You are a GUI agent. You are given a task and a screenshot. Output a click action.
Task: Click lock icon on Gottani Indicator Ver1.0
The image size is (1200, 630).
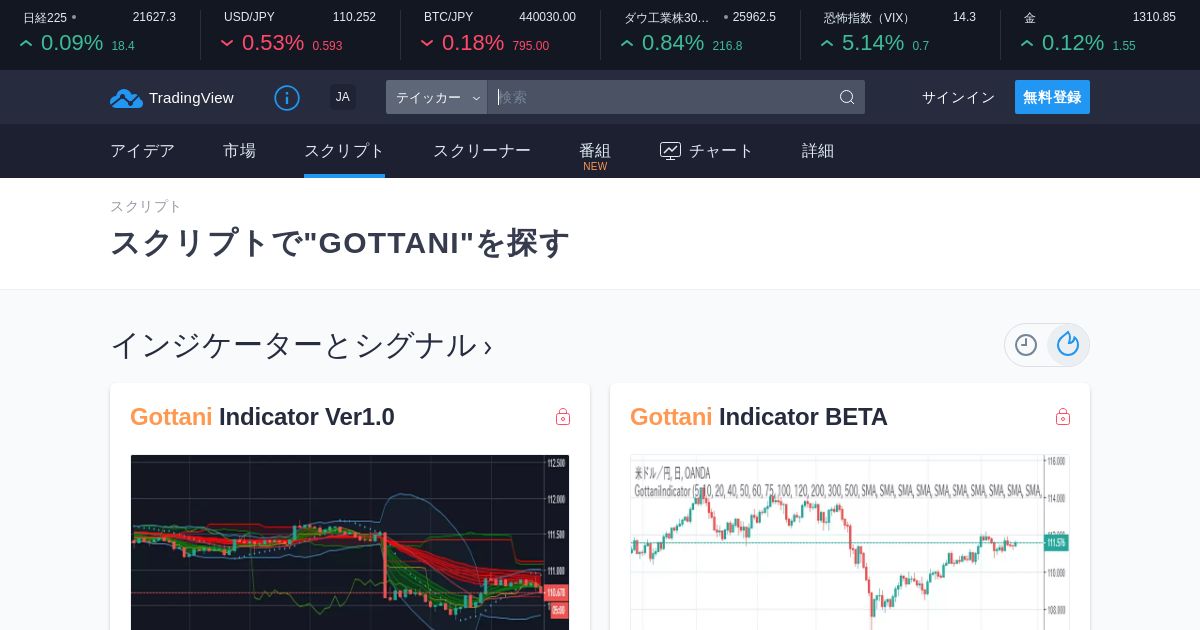point(563,417)
